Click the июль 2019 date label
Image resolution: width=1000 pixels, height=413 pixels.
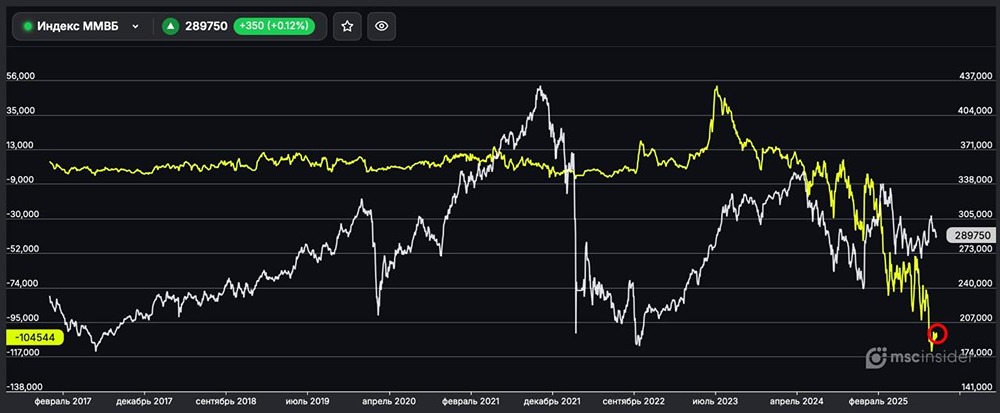coord(307,402)
